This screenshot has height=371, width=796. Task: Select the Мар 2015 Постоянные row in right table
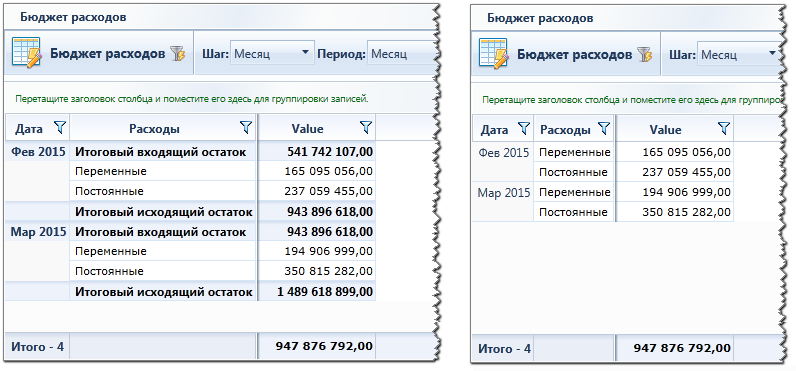point(603,212)
